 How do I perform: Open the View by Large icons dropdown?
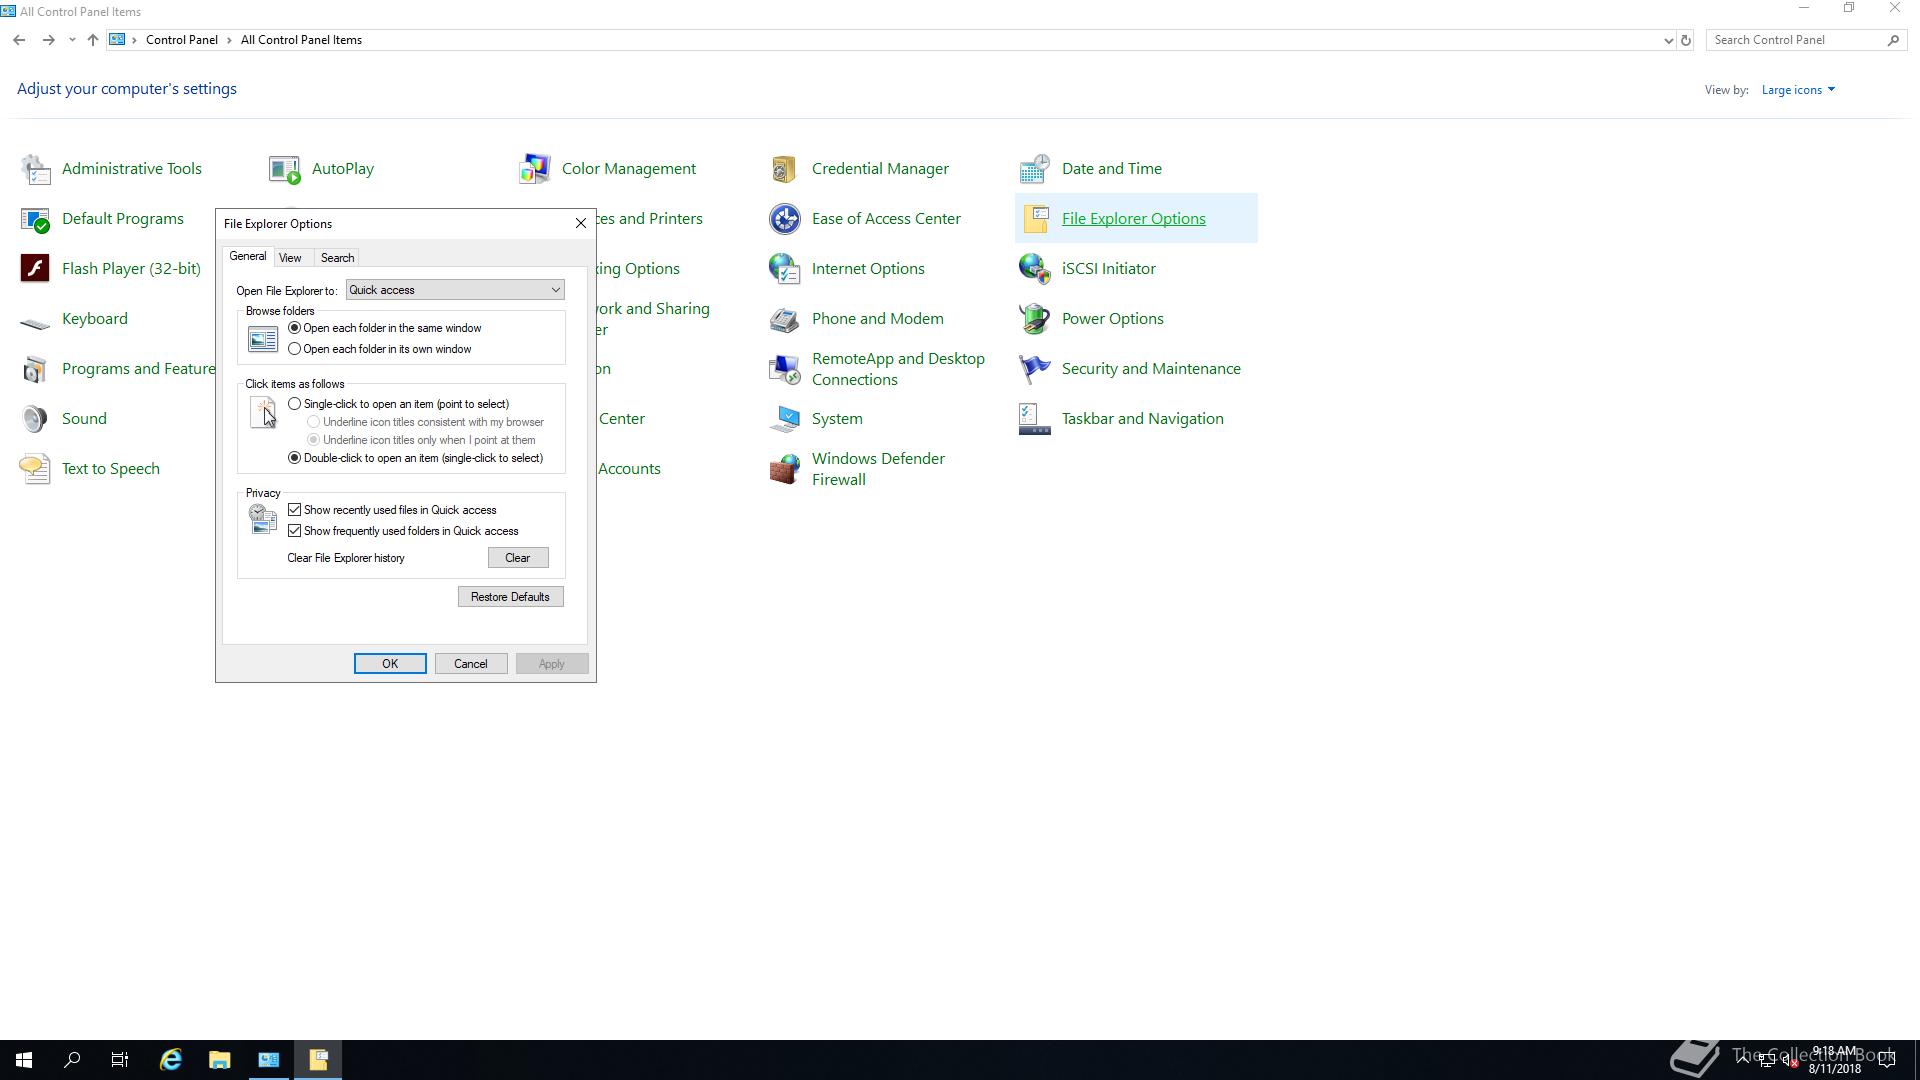pos(1798,90)
